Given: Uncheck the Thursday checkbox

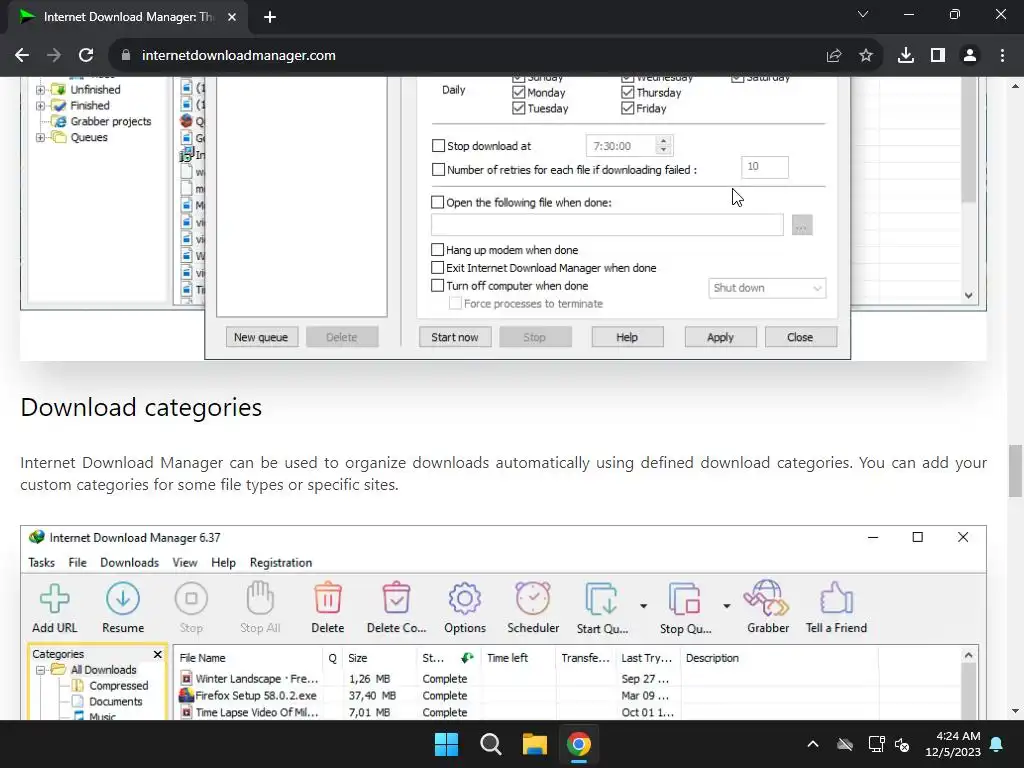Looking at the screenshot, I should click(628, 93).
